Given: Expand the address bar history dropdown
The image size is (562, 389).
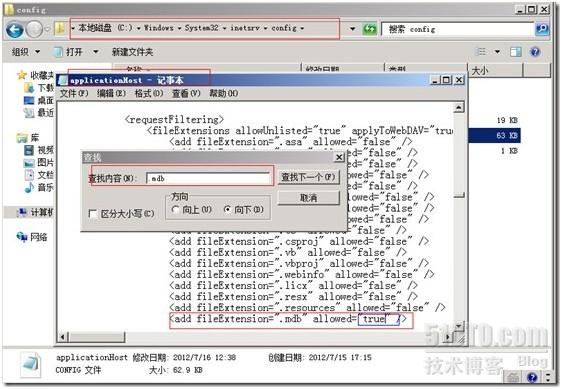Looking at the screenshot, I should [x=352, y=29].
